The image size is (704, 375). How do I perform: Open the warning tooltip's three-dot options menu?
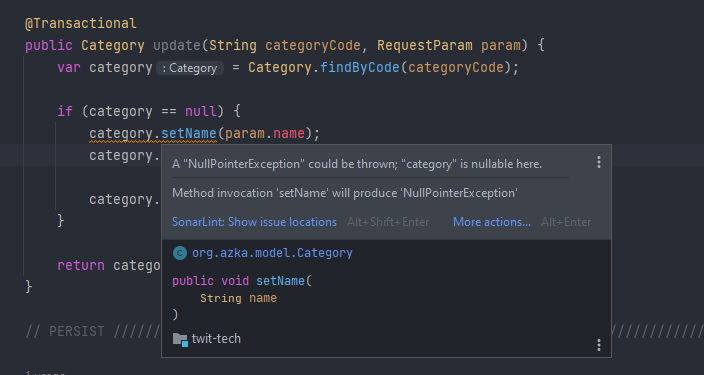(598, 162)
